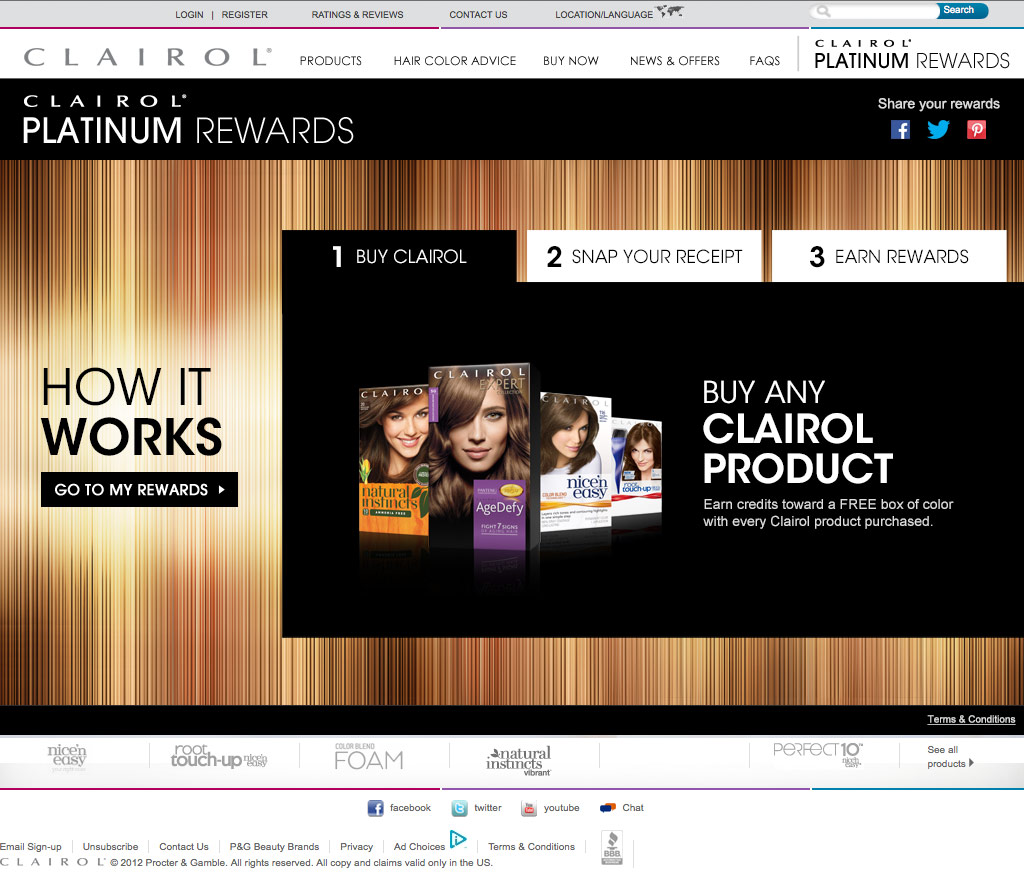Open the Buy Now menu
The height and width of the screenshot is (881, 1024).
tap(571, 61)
